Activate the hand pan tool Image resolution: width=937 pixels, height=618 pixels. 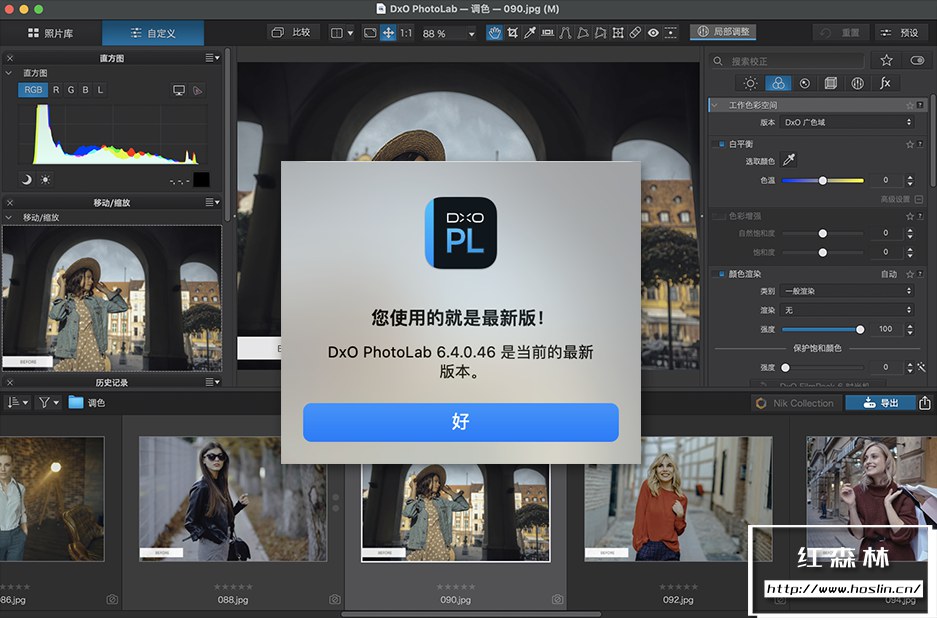tap(494, 33)
